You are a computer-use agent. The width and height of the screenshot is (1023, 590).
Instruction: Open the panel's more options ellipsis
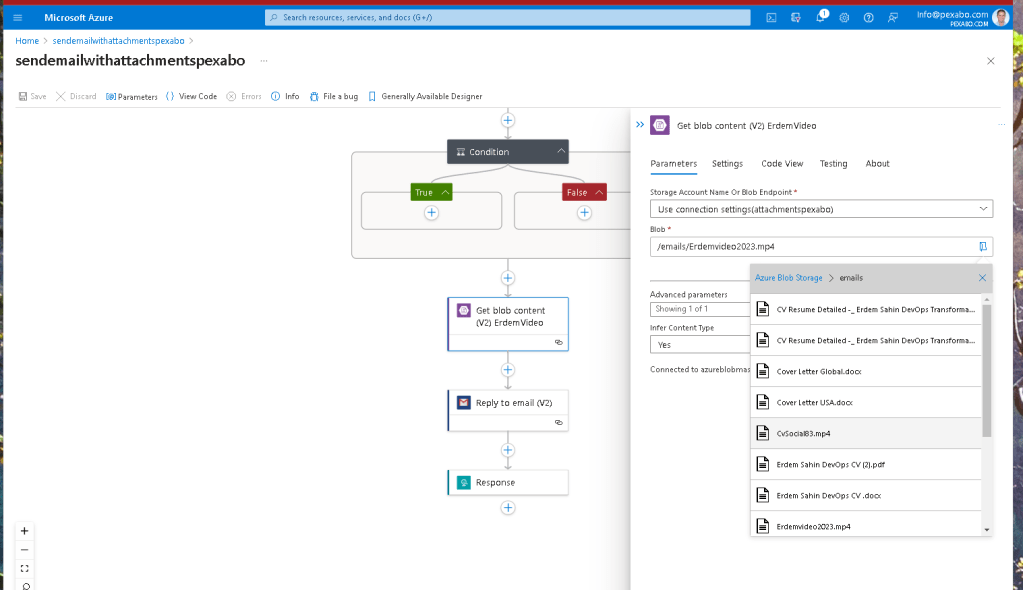coord(1001,125)
